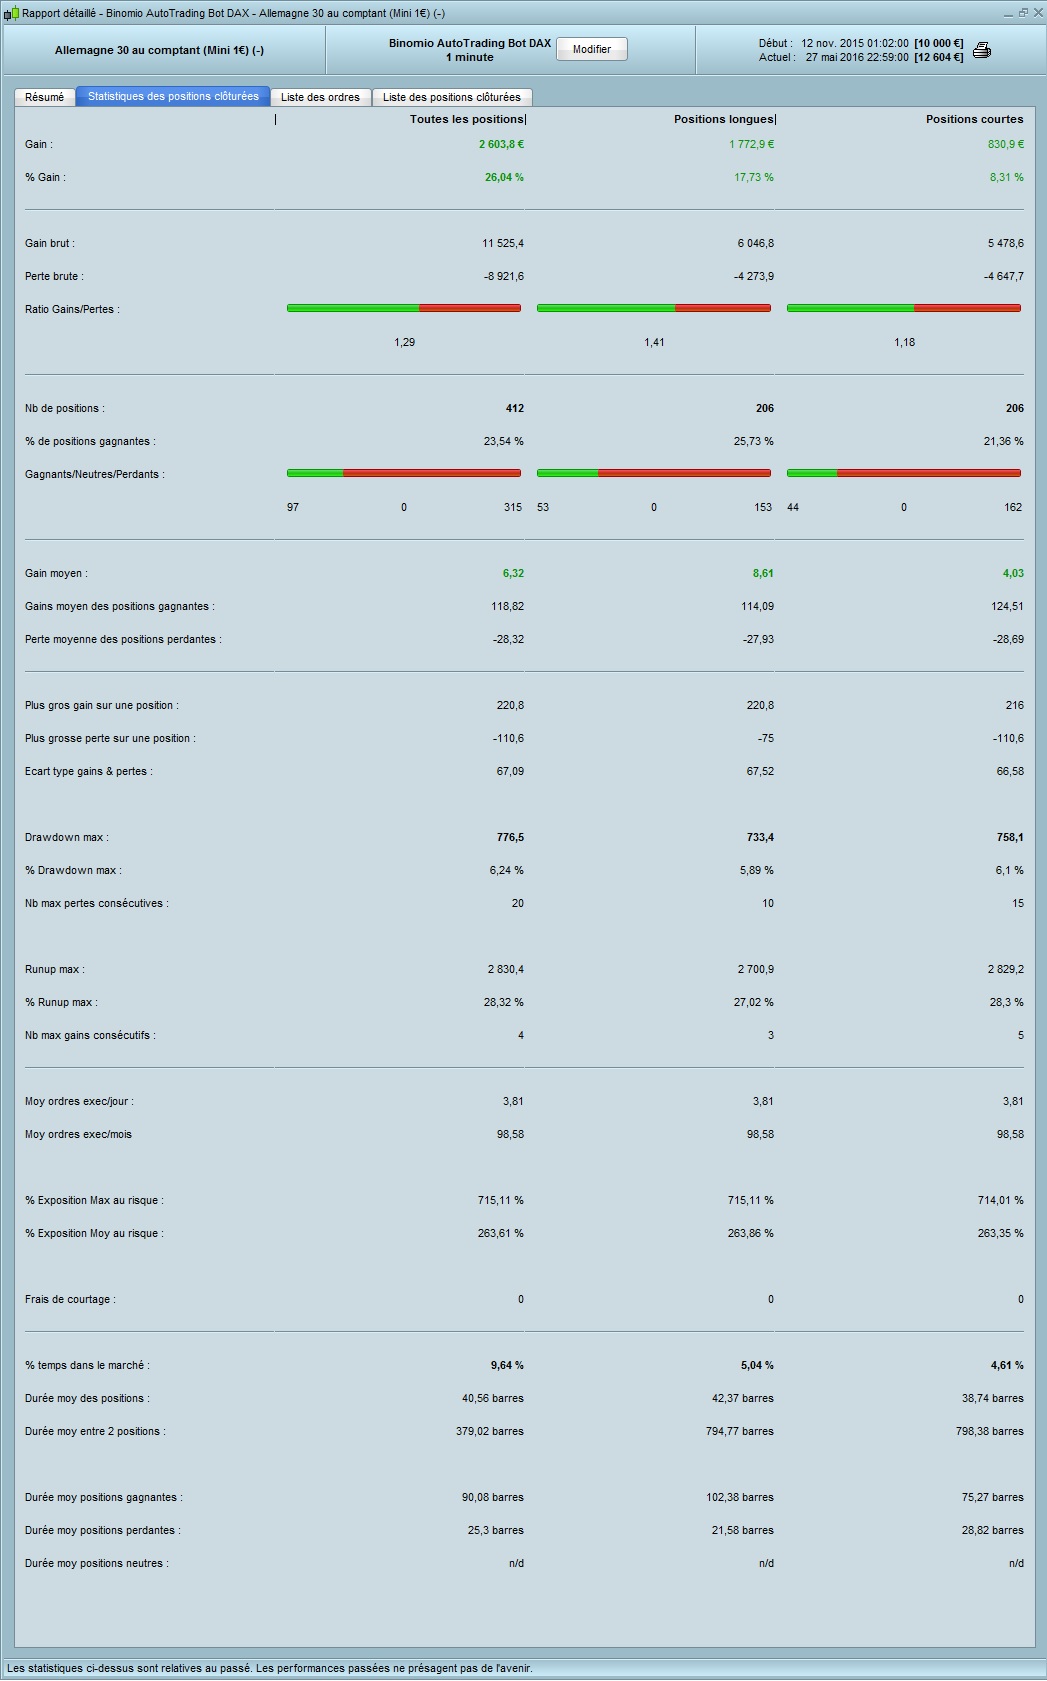Viewport: 1047px width, 1681px height.
Task: Click the Toutes les positions column header
Action: 466,119
